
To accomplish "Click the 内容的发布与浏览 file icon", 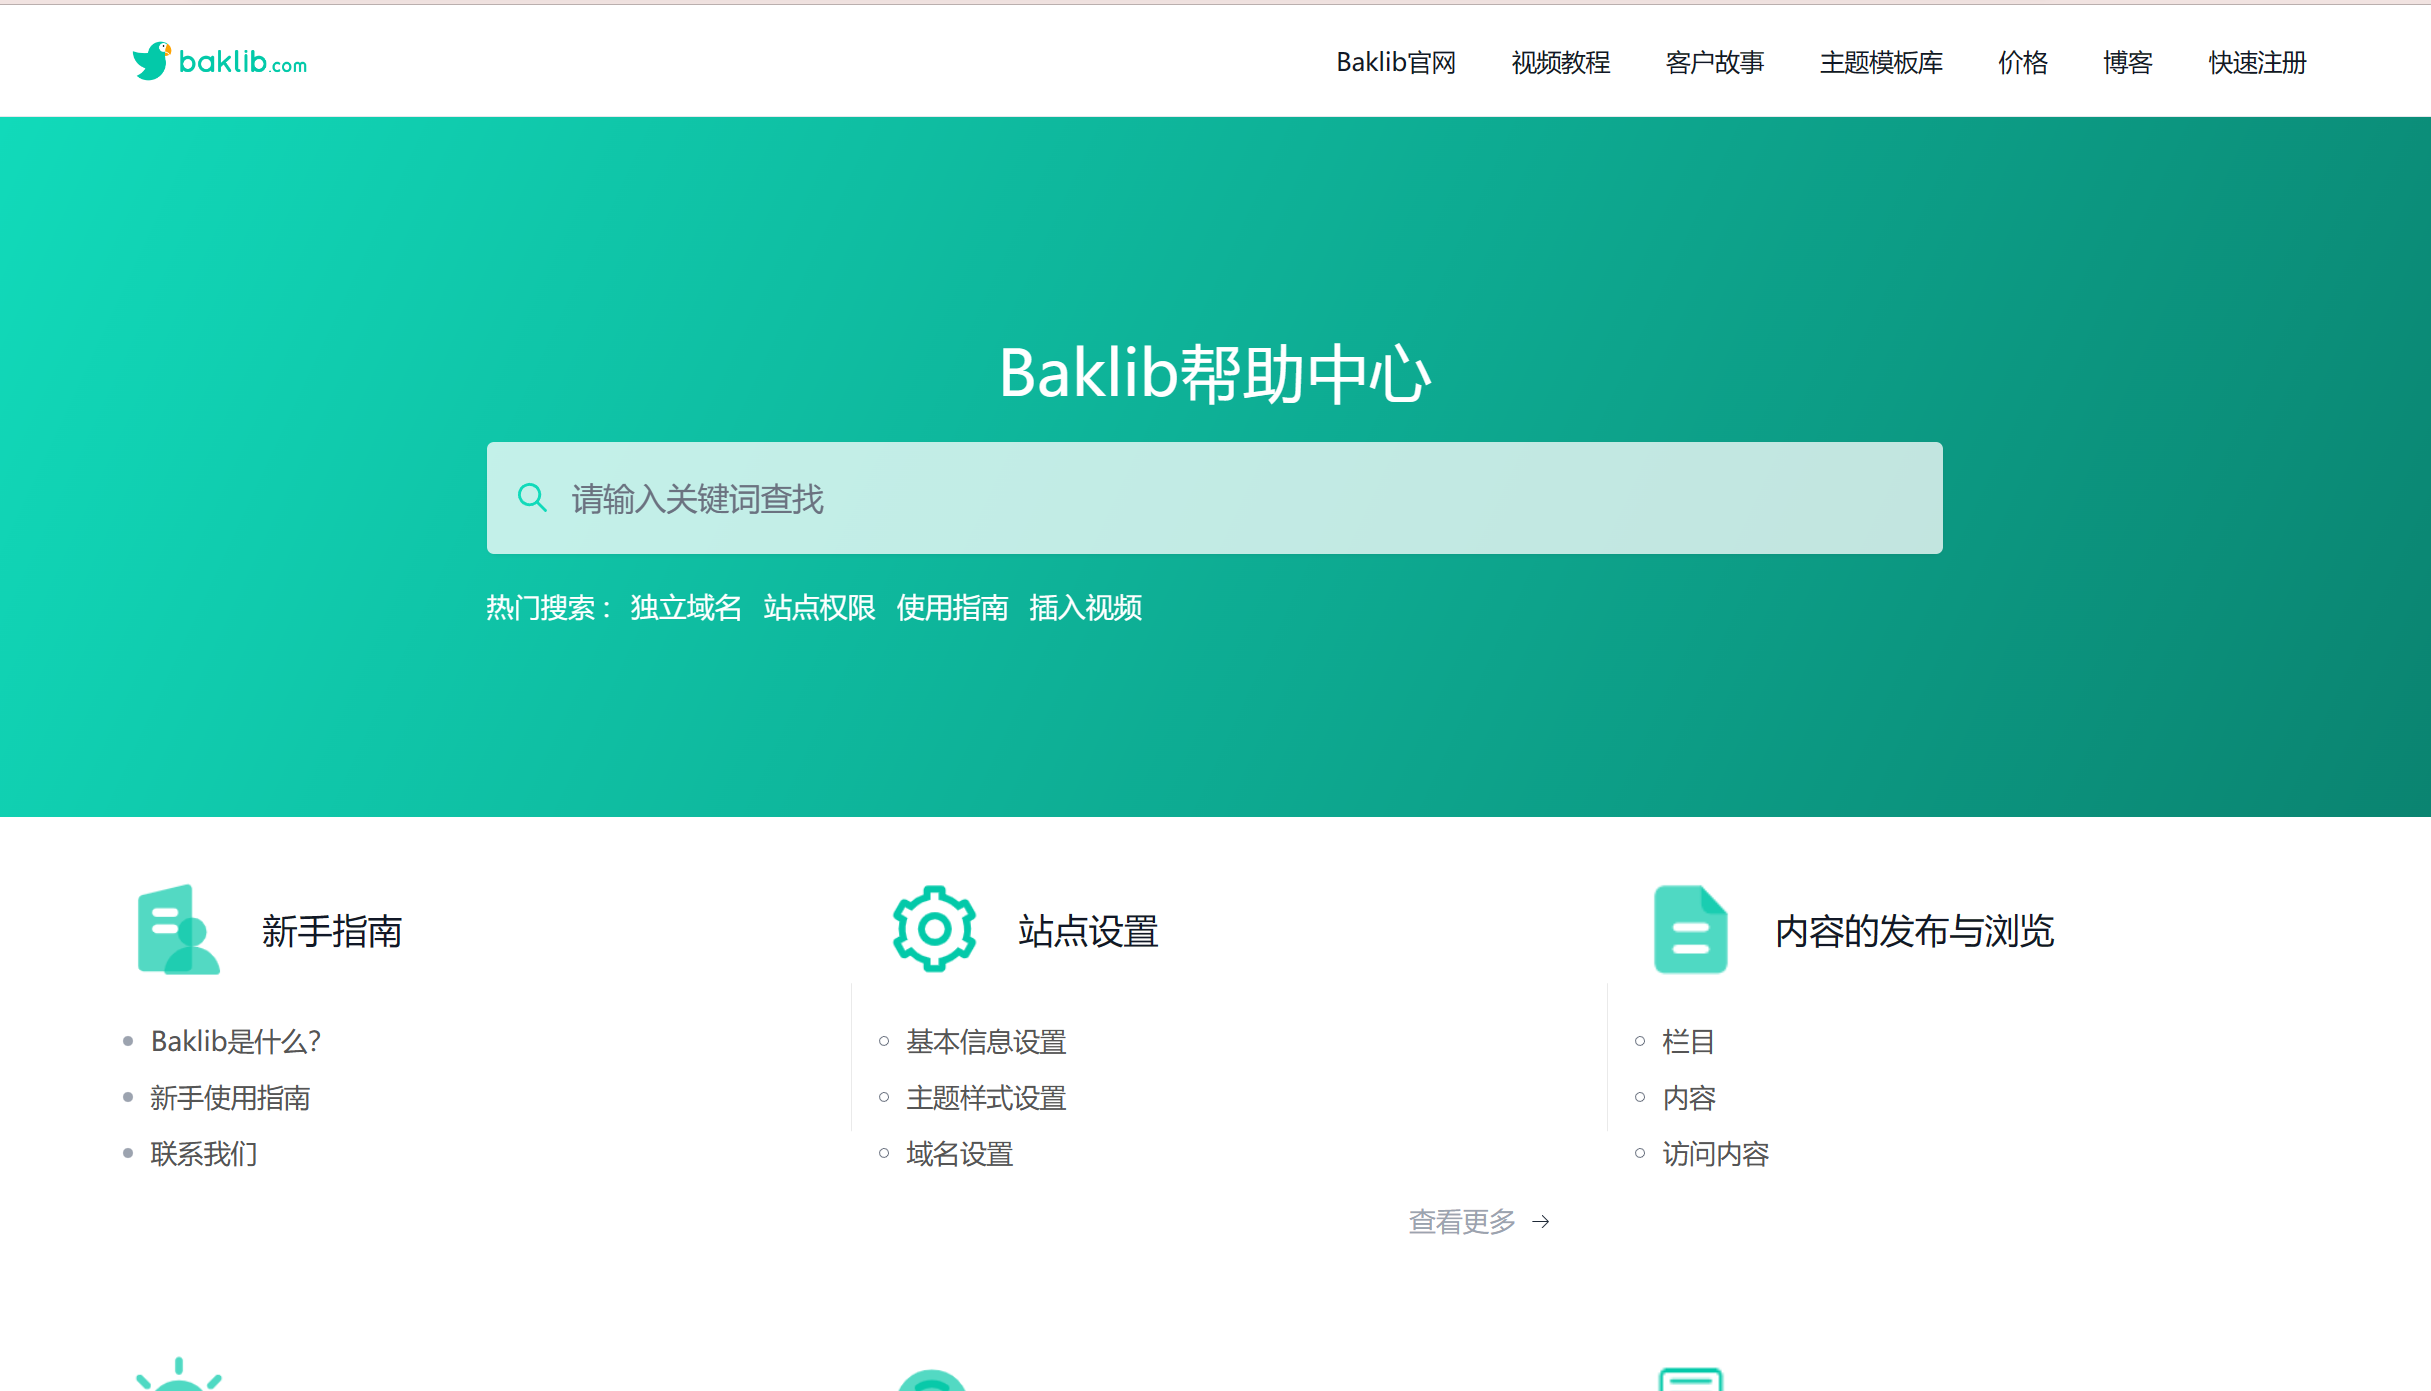I will [1690, 929].
